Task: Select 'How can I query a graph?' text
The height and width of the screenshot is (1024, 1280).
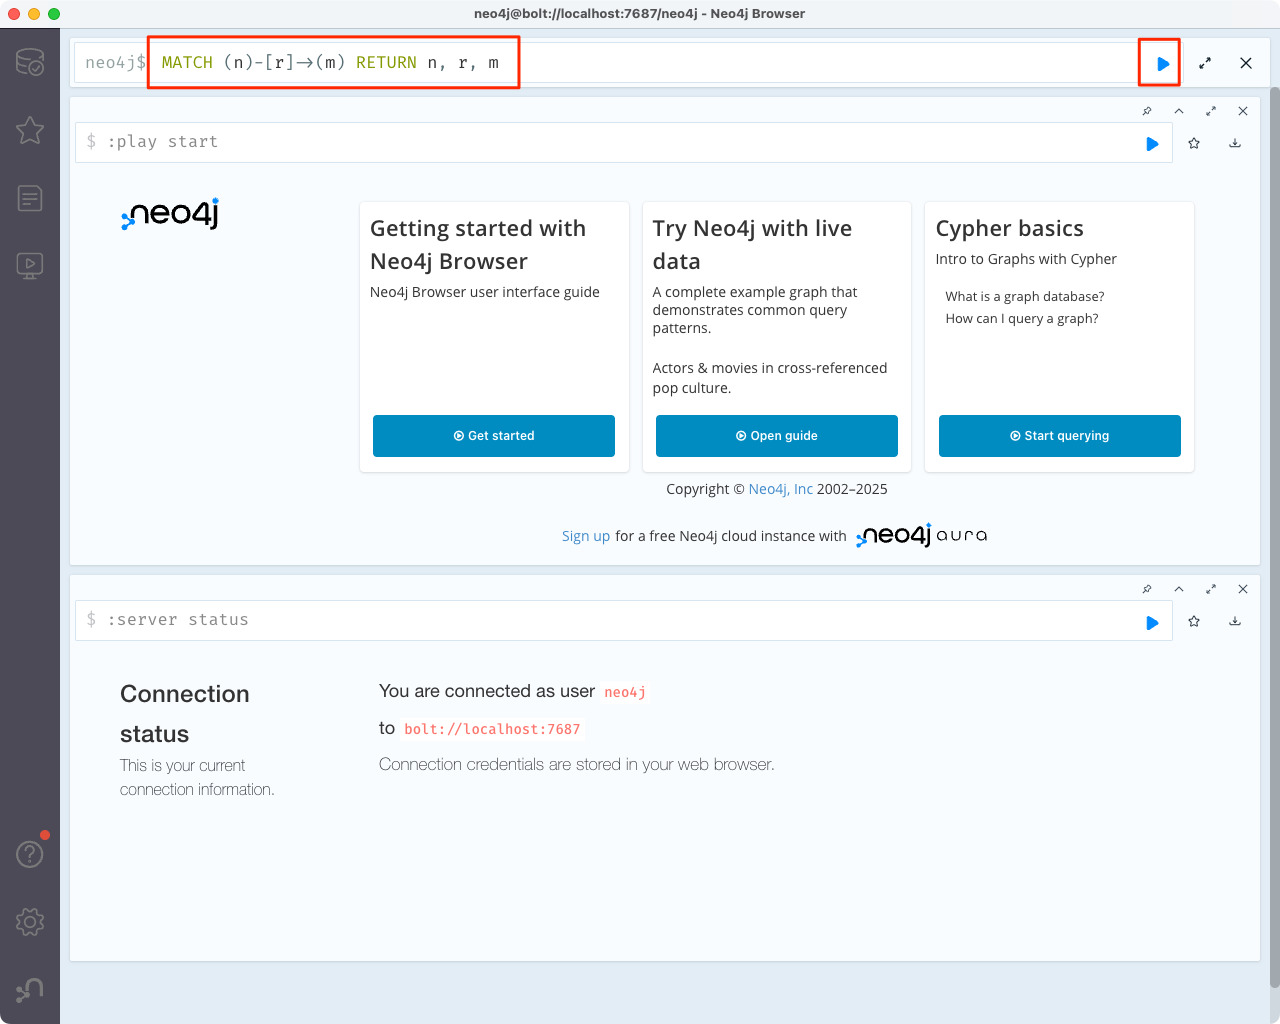Action: (x=1022, y=318)
